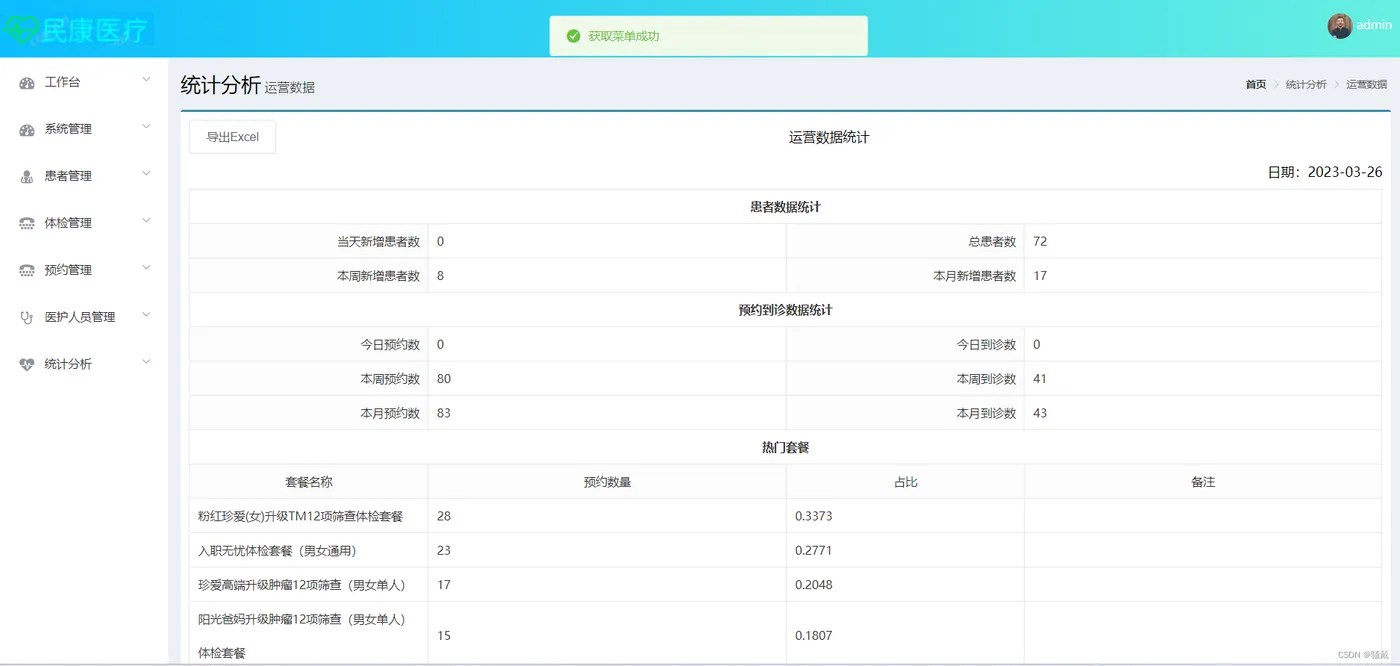Open the 患者管理 menu item
The image size is (1400, 666).
pyautogui.click(x=84, y=176)
